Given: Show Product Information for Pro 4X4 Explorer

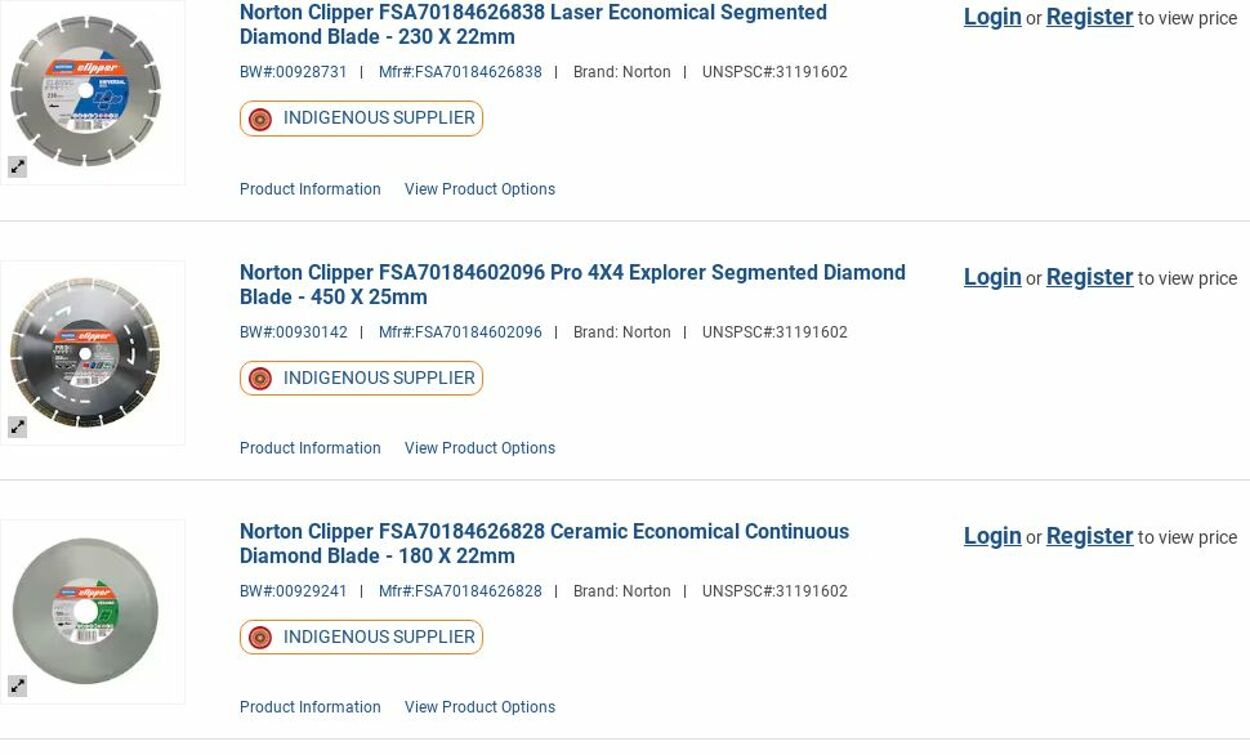Looking at the screenshot, I should point(310,448).
